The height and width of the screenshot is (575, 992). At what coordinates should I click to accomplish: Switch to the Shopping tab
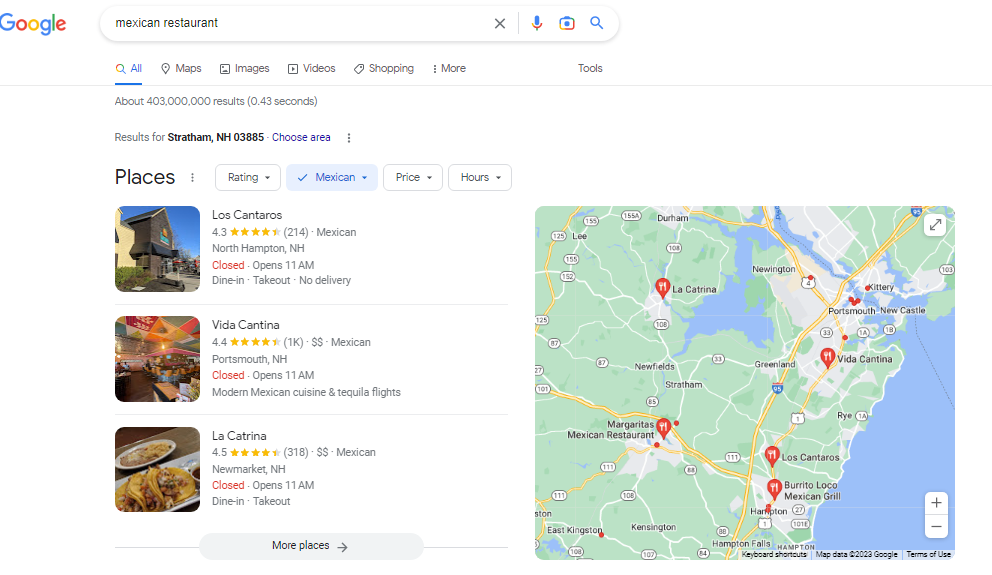(x=383, y=68)
